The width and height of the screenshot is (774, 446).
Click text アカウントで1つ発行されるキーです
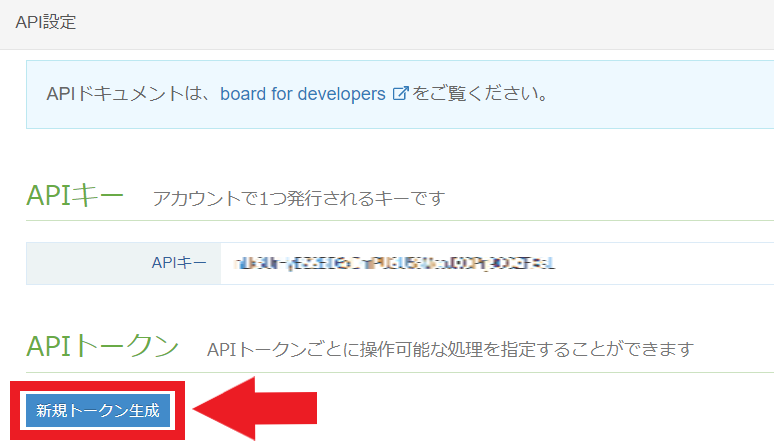299,199
